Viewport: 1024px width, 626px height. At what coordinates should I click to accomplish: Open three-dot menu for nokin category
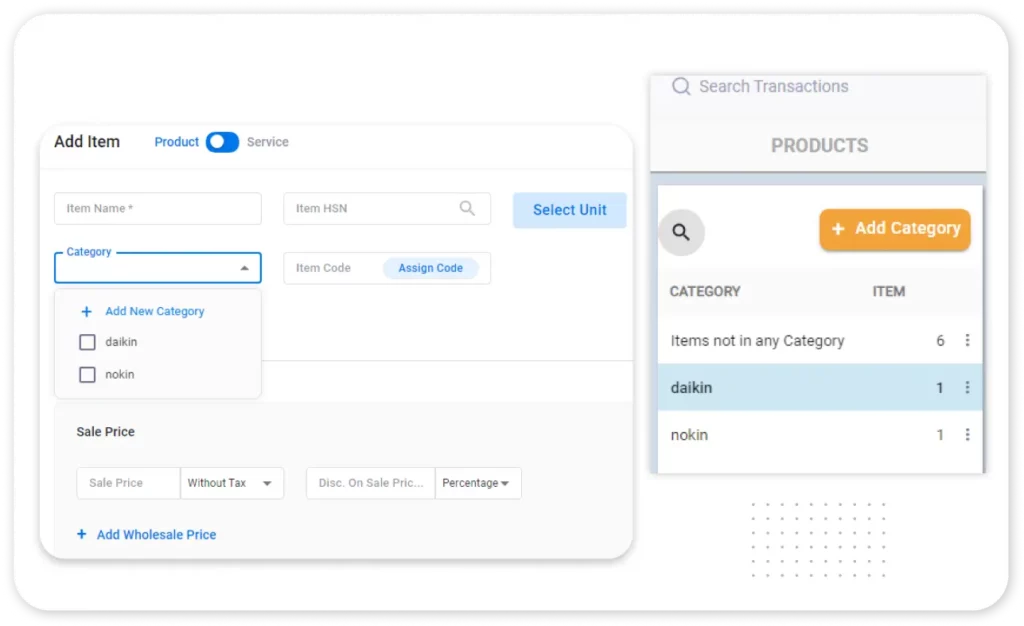coord(967,435)
